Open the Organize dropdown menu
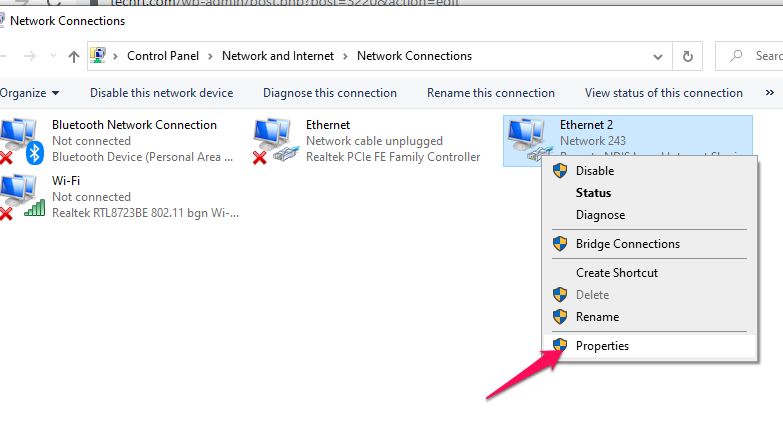 coord(28,93)
